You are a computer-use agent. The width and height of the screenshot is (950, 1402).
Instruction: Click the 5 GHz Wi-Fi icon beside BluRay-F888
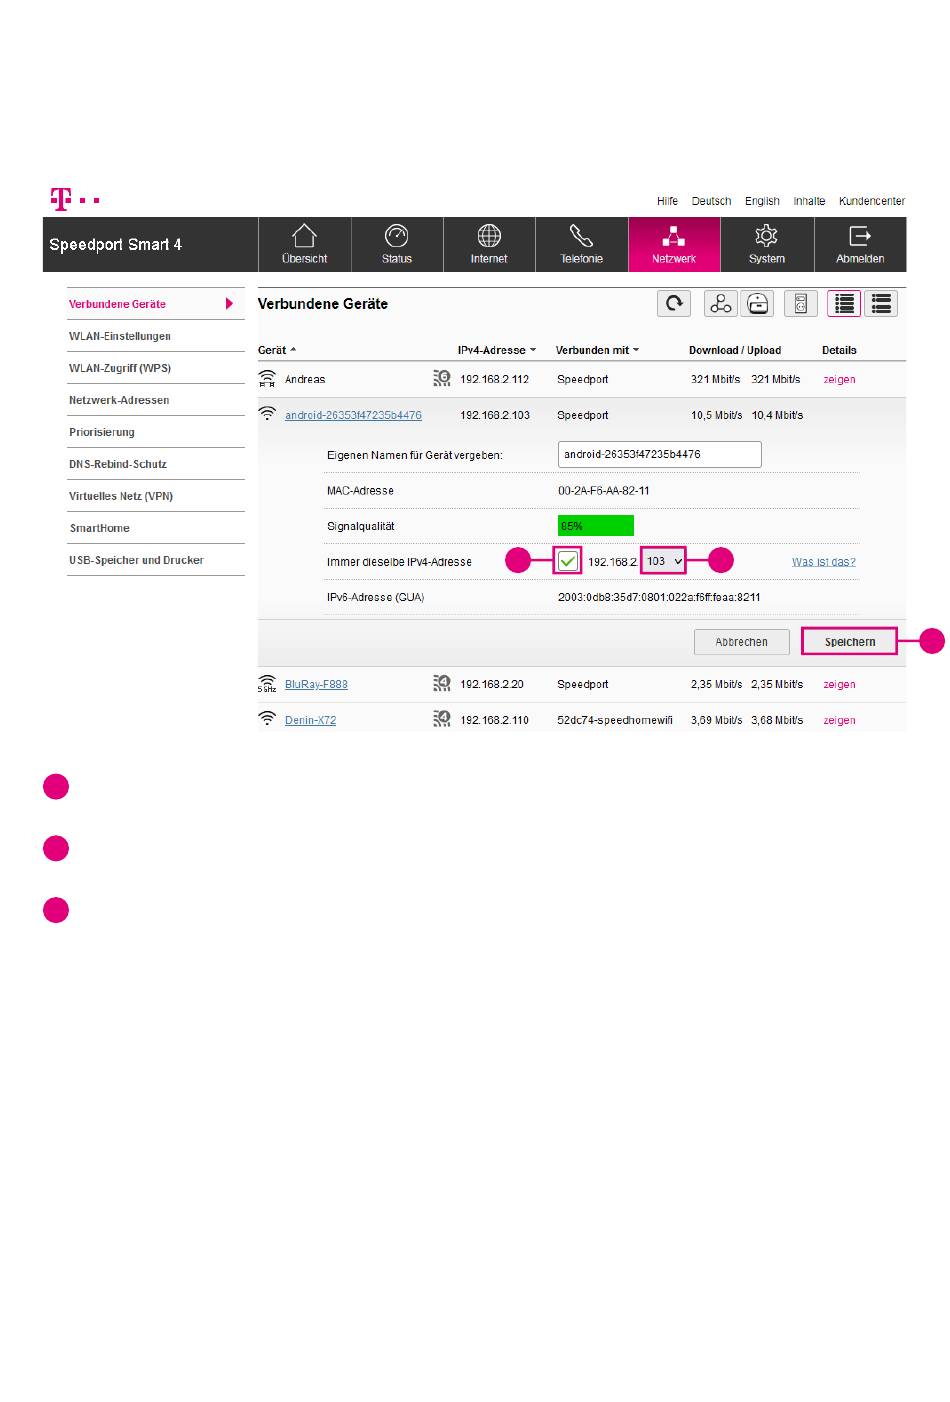click(x=267, y=684)
